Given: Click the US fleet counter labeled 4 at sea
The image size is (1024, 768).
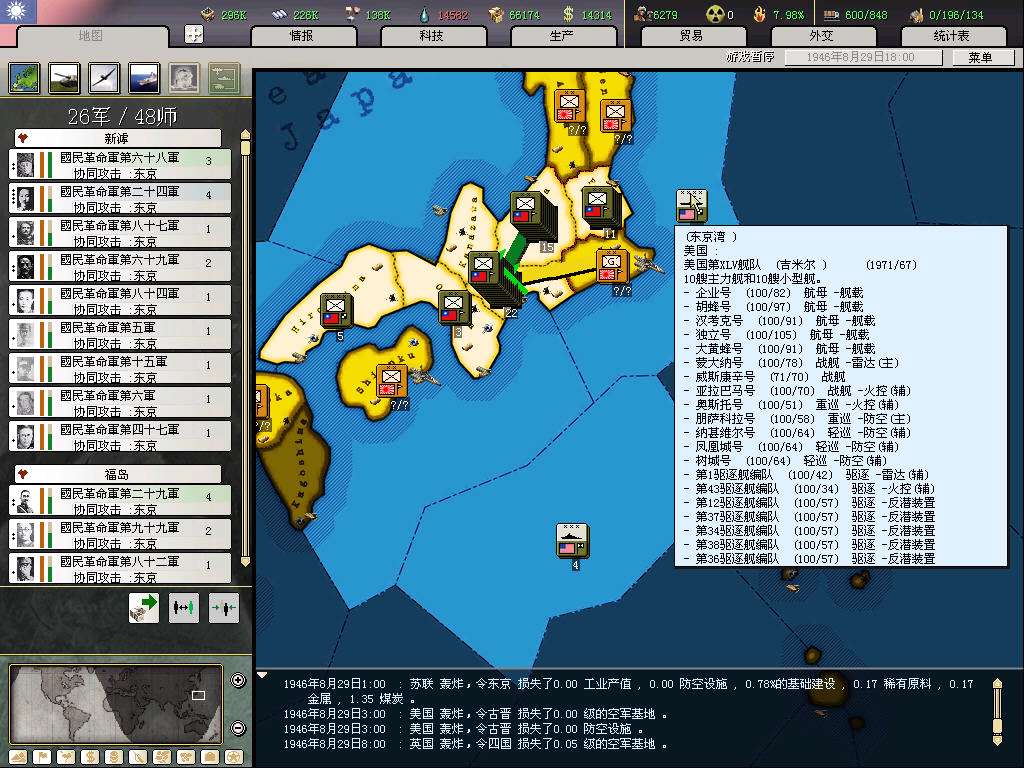Looking at the screenshot, I should pyautogui.click(x=572, y=541).
